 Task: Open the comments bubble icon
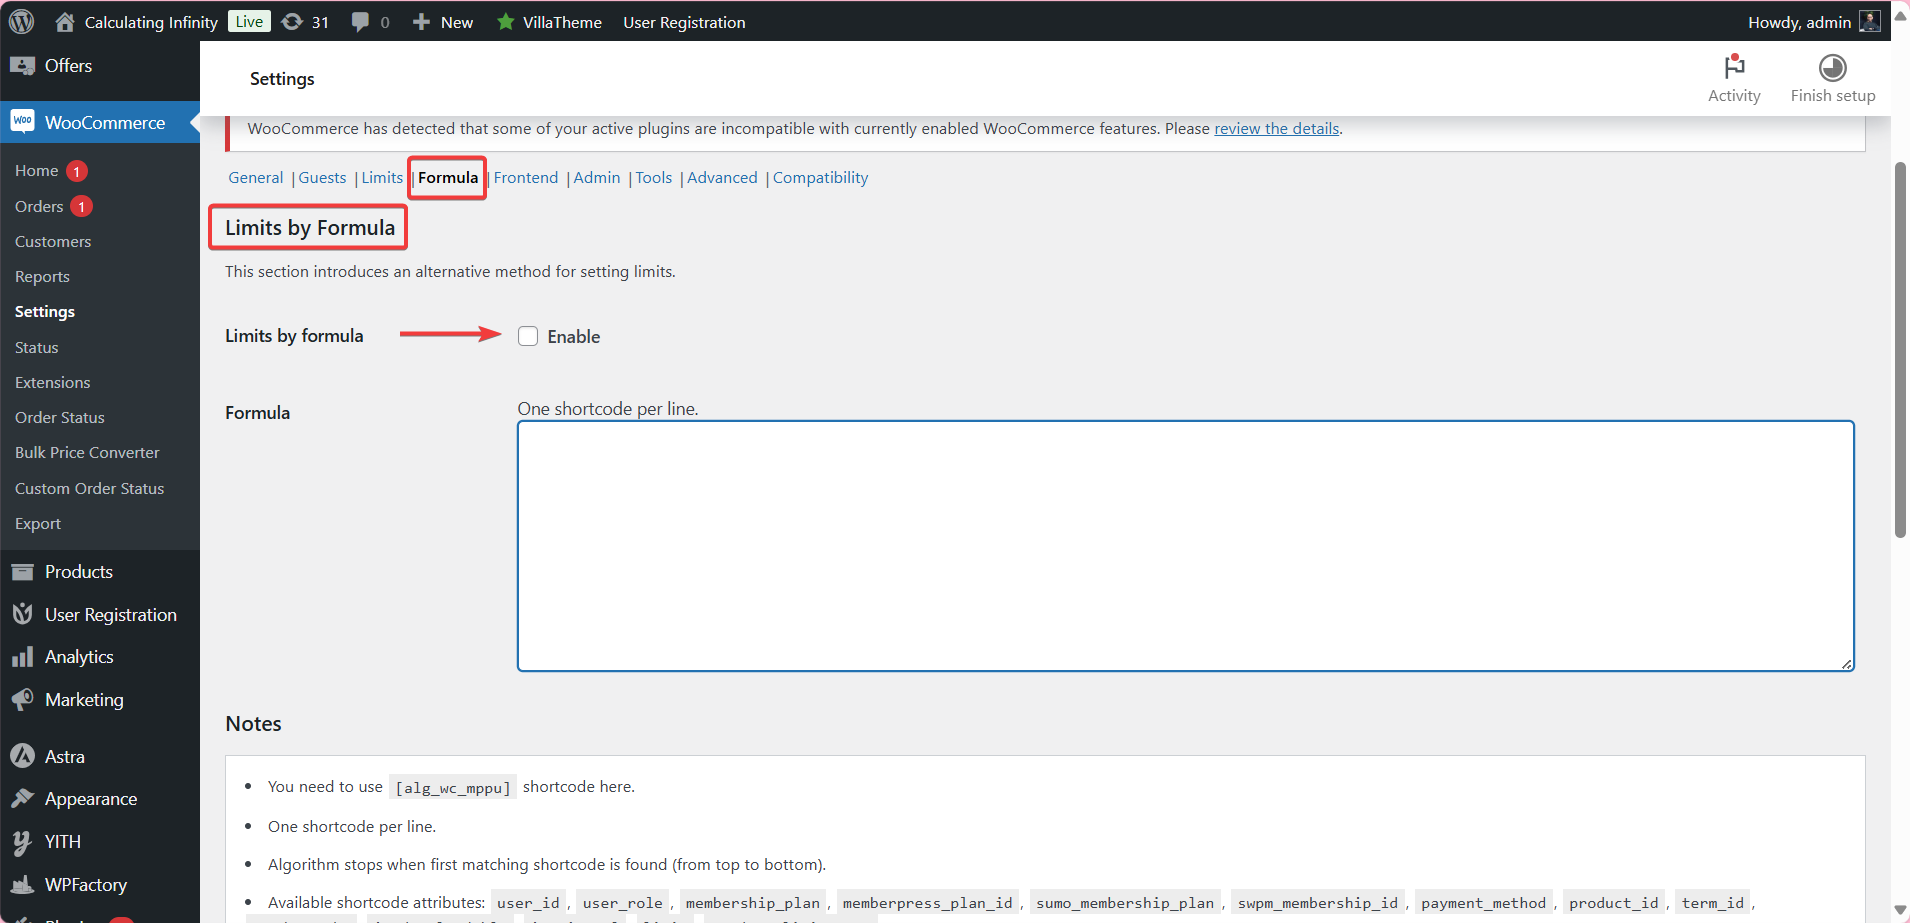pyautogui.click(x=360, y=21)
